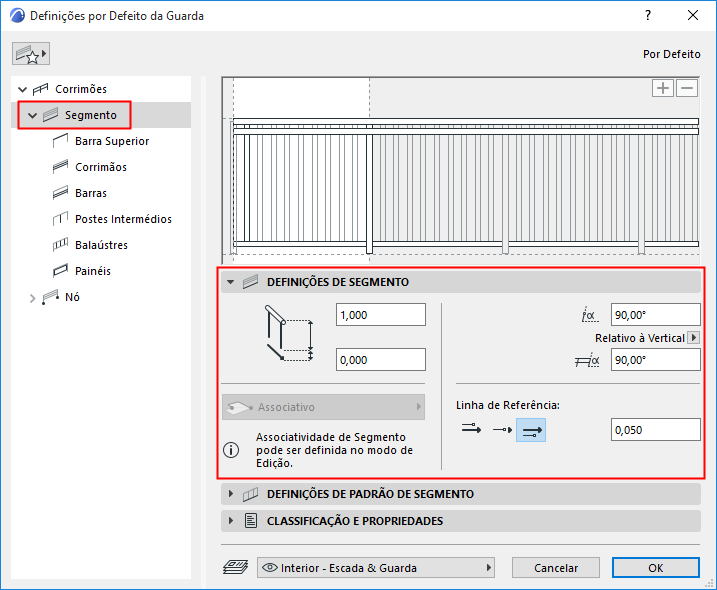Click the eye icon in layer dropdown
This screenshot has width=717, height=590.
click(270, 568)
